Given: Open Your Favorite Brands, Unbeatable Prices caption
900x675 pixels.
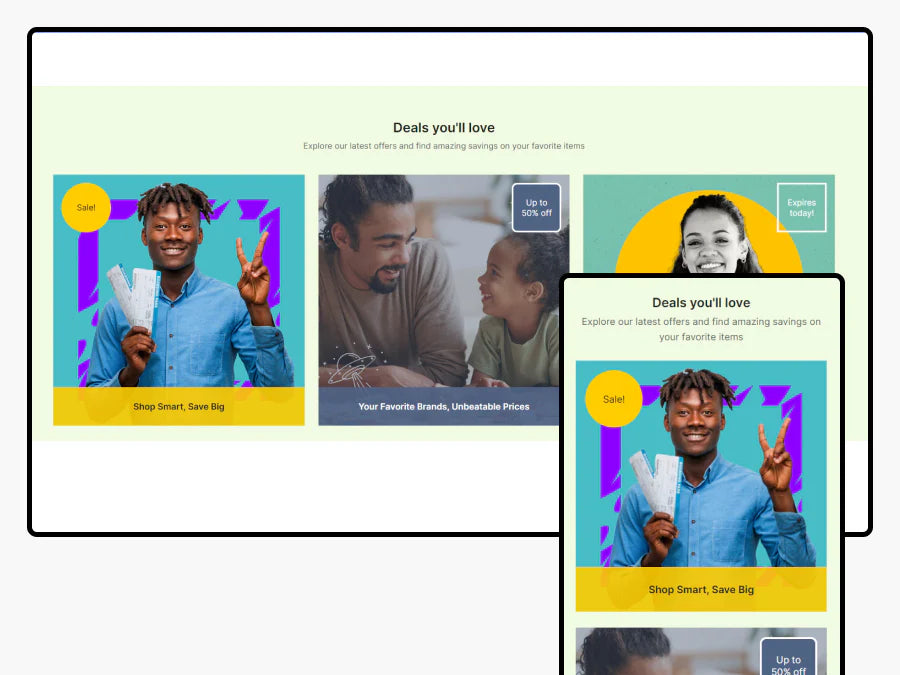Looking at the screenshot, I should pyautogui.click(x=443, y=407).
